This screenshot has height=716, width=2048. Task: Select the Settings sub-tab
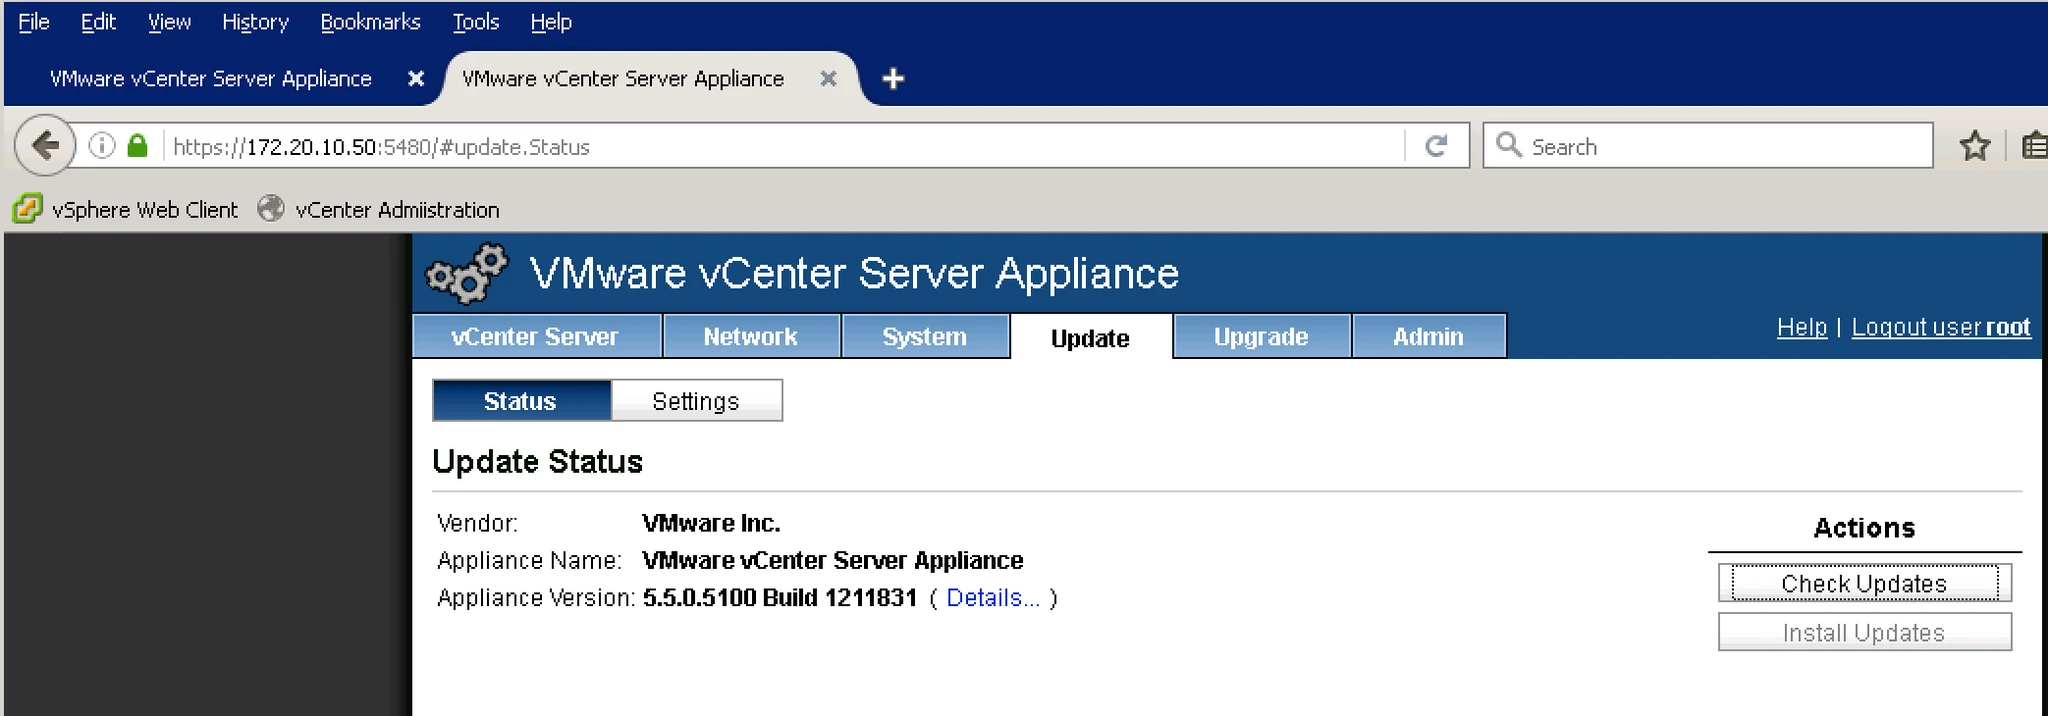pyautogui.click(x=696, y=401)
